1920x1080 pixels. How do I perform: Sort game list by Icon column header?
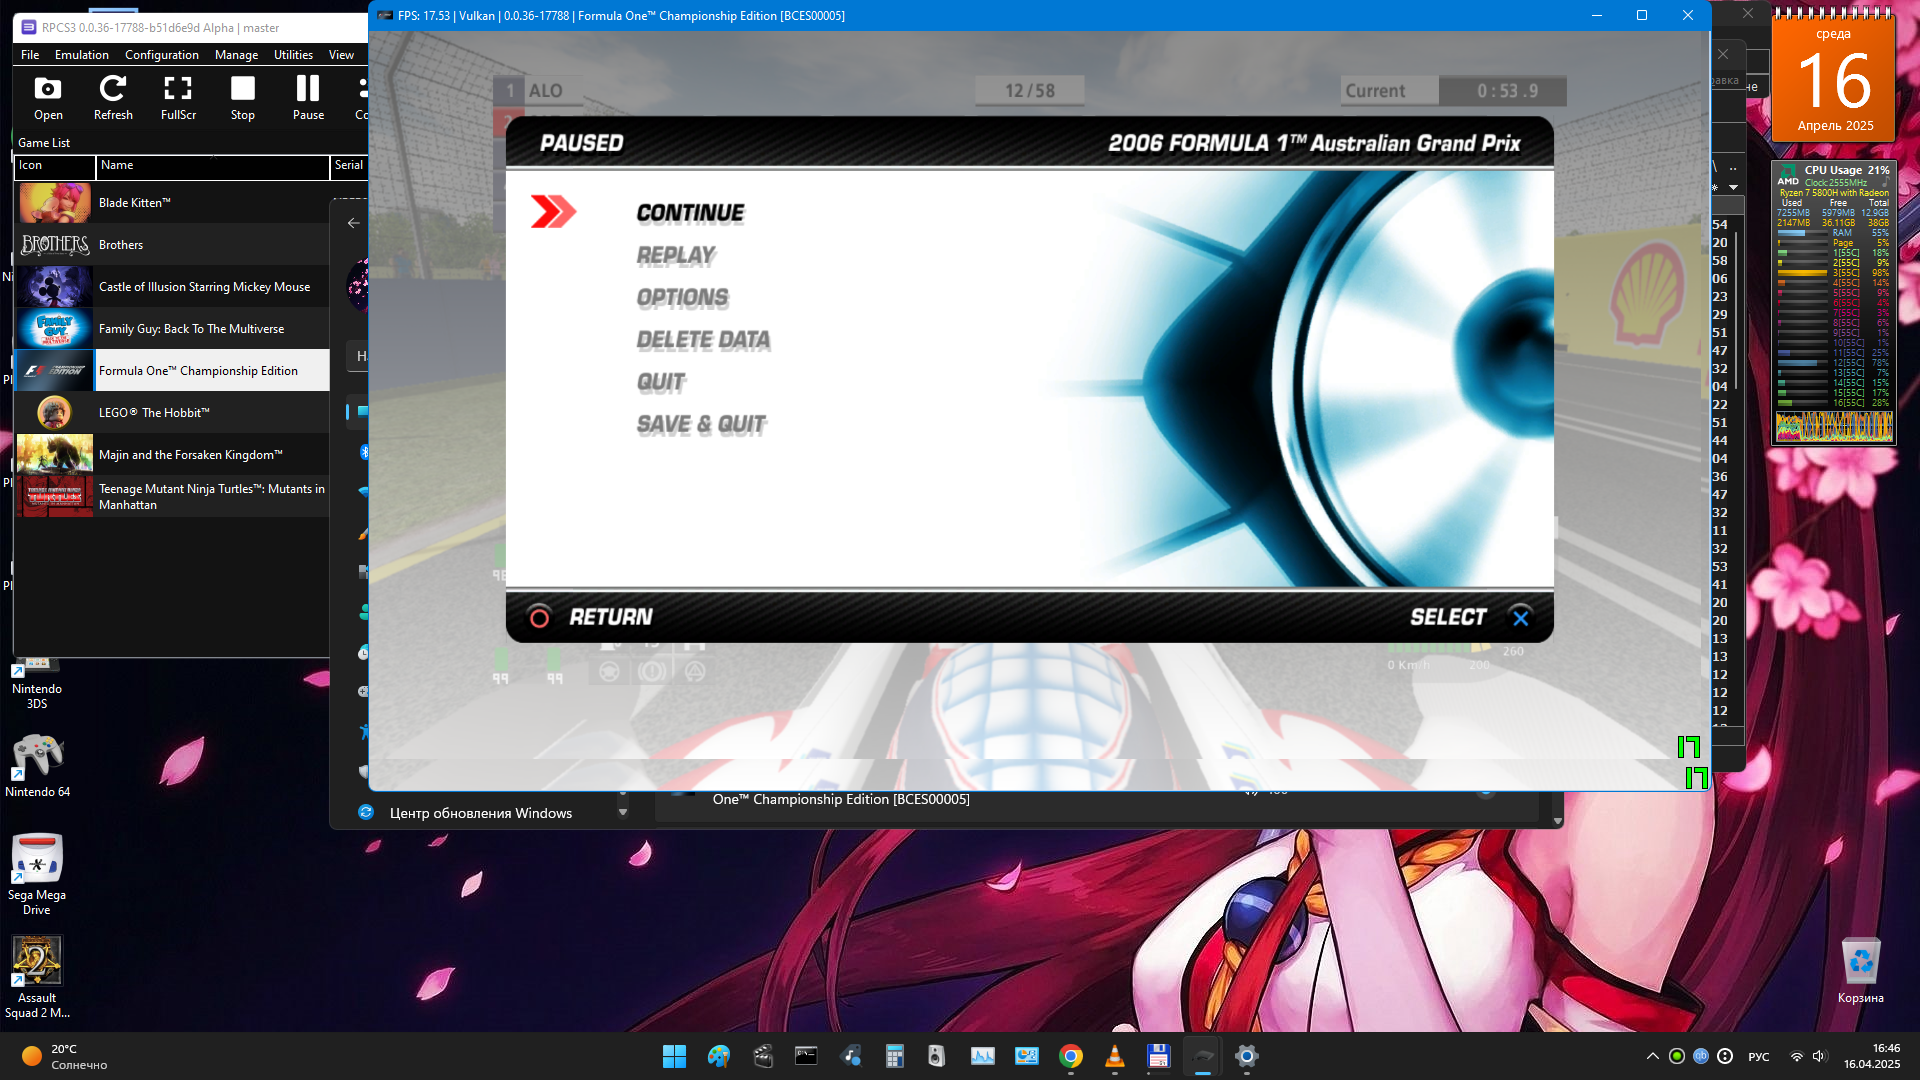(55, 166)
